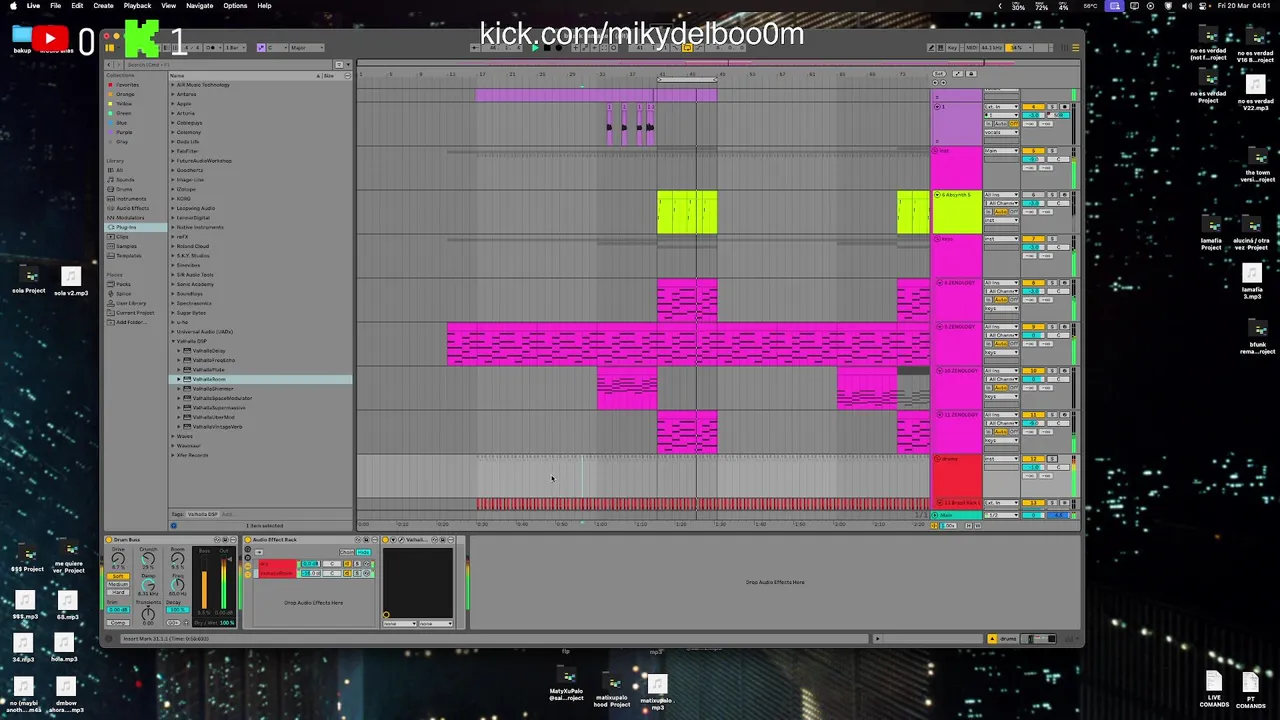The image size is (1280, 720).
Task: Toggle the Drum Buss device activator
Action: point(108,540)
